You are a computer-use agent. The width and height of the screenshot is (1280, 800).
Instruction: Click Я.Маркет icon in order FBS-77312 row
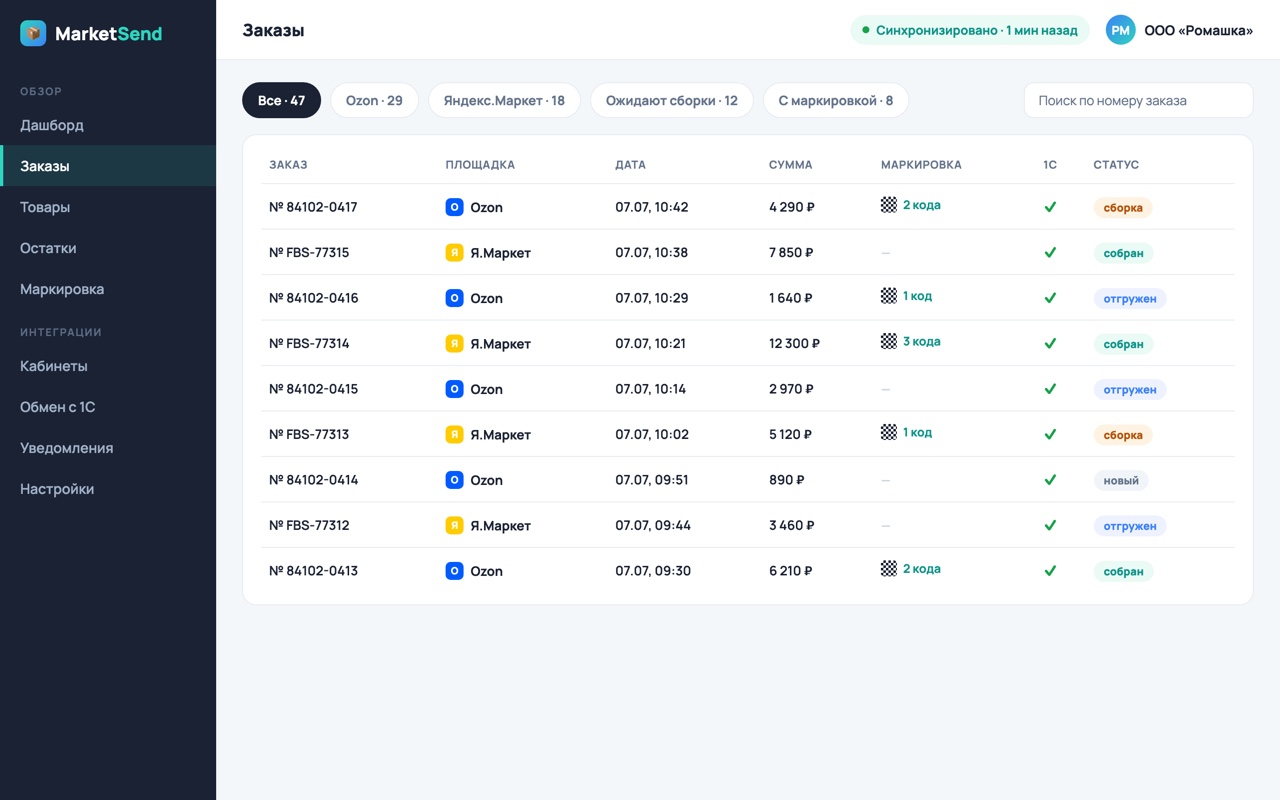454,526
